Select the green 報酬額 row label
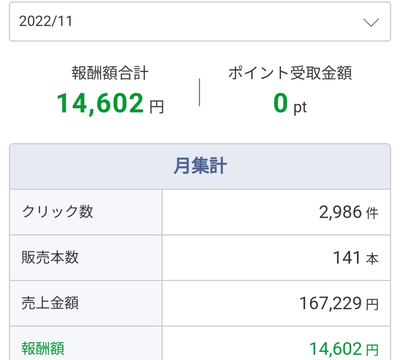The height and width of the screenshot is (360, 400). [43, 348]
